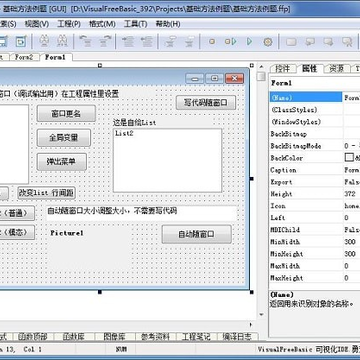The height and width of the screenshot is (360, 360).
Task: Select the (ClassStyles) property row
Action: (315, 110)
